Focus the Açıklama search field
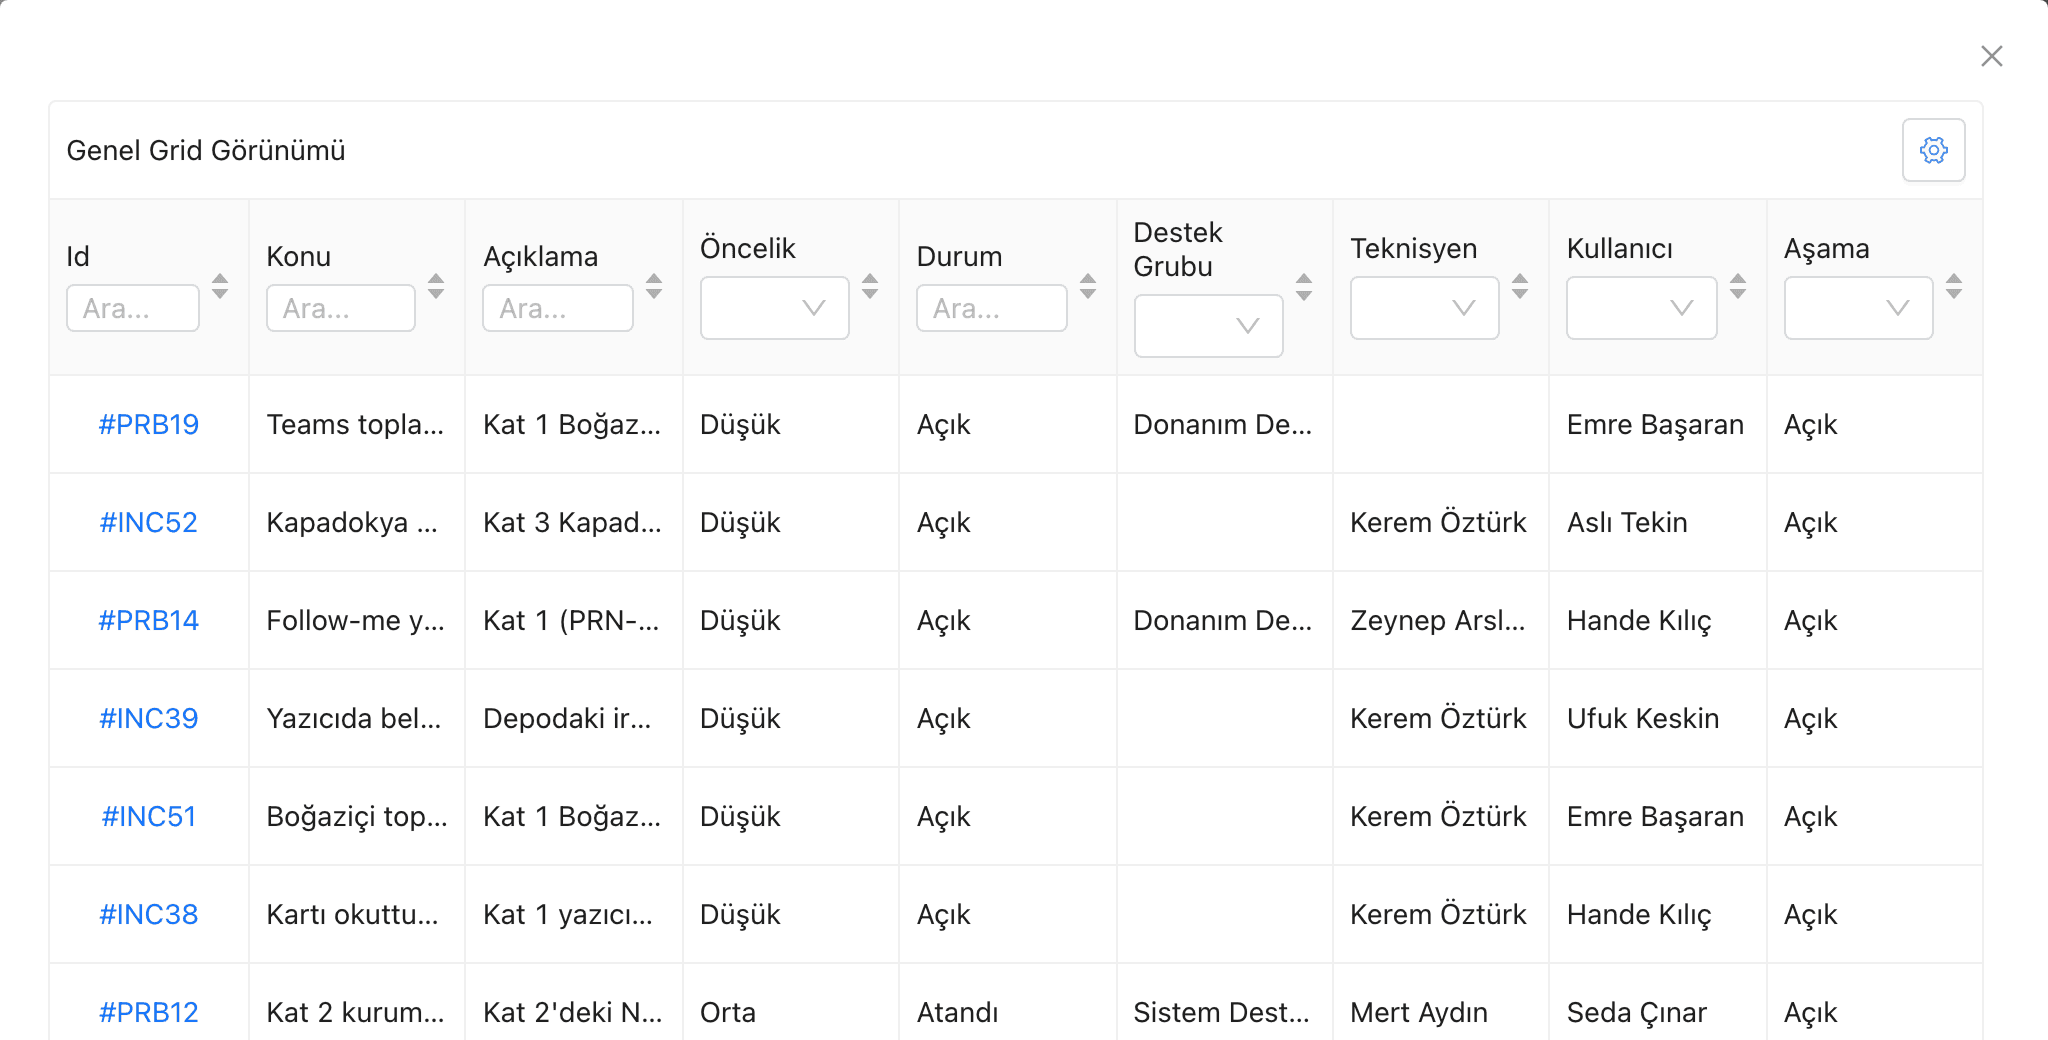Screen dimensions: 2048x1040 558,308
